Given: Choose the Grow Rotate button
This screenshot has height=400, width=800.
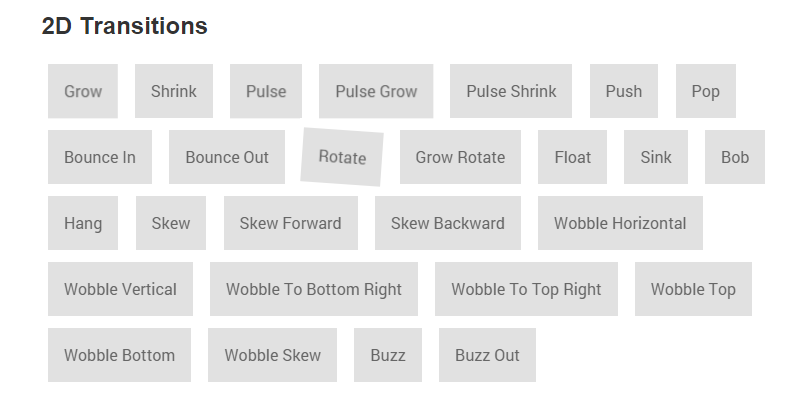Looking at the screenshot, I should pos(460,157).
